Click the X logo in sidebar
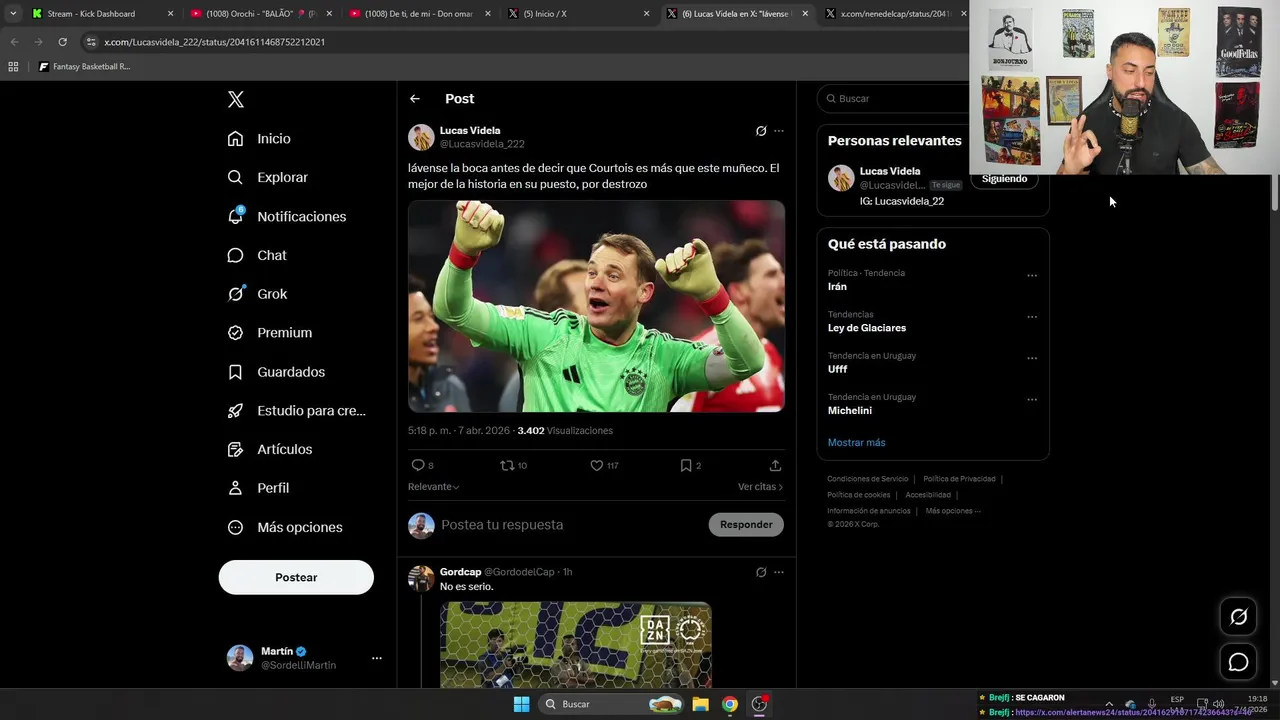 click(x=236, y=99)
